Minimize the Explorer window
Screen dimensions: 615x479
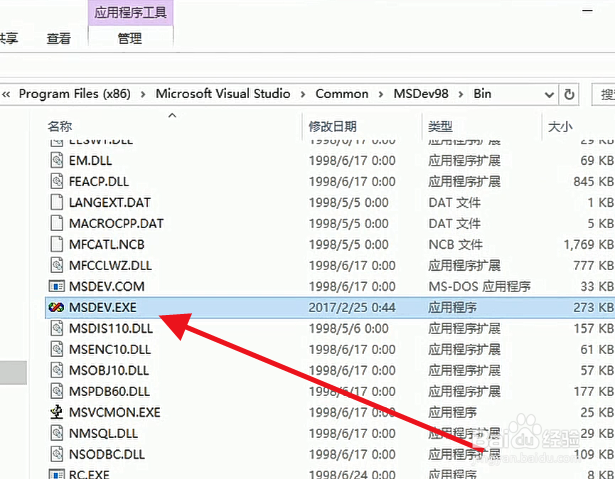click(x=587, y=11)
